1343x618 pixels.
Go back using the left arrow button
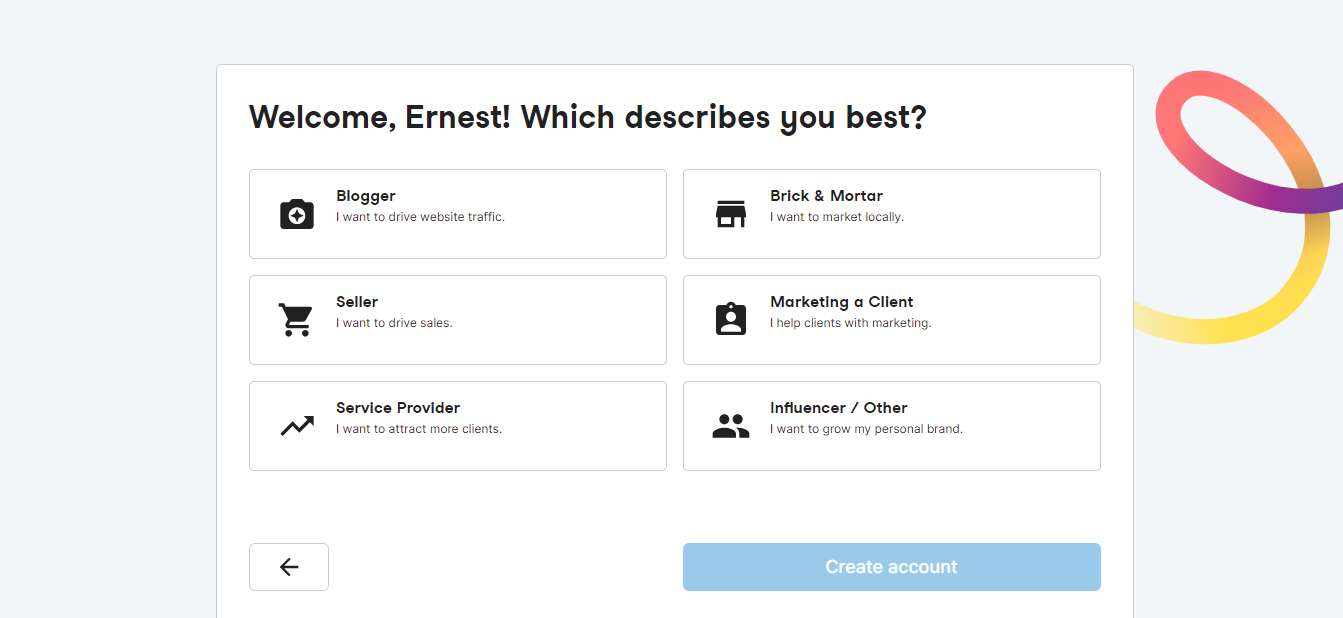[289, 567]
